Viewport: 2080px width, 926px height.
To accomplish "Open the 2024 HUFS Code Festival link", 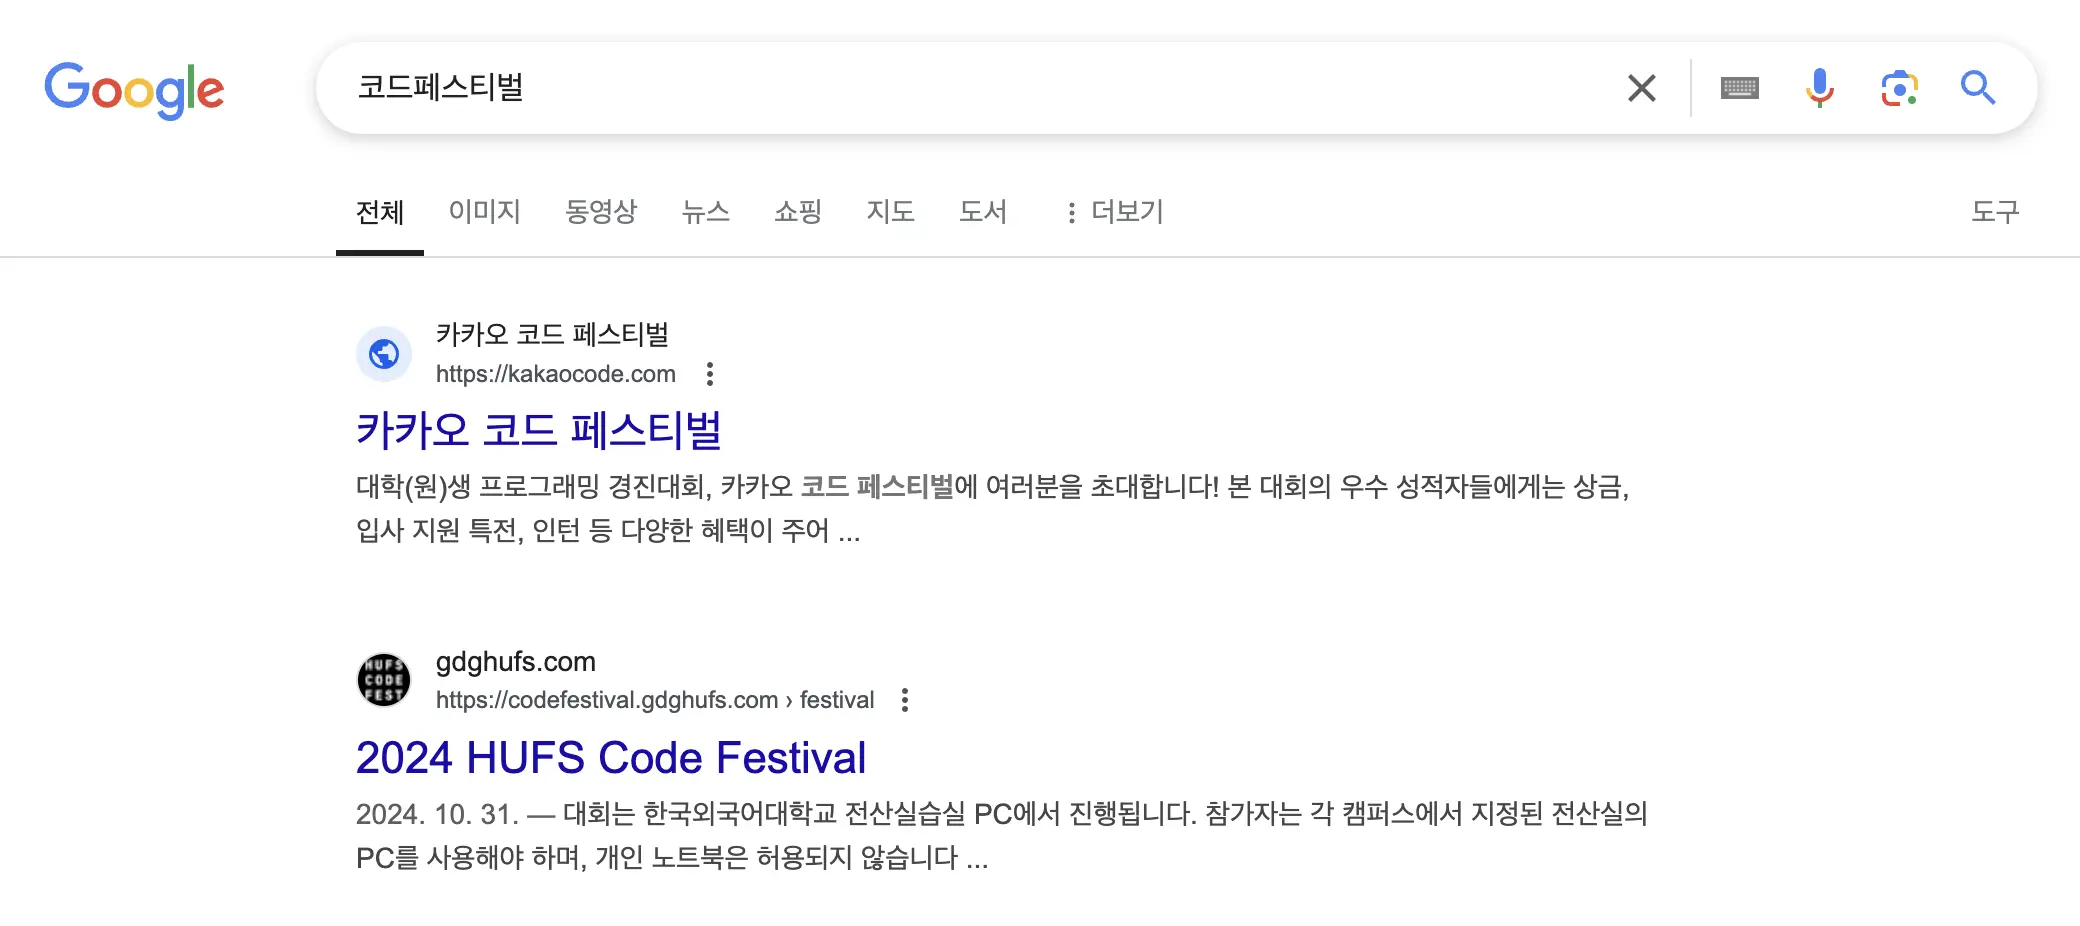I will tap(611, 757).
